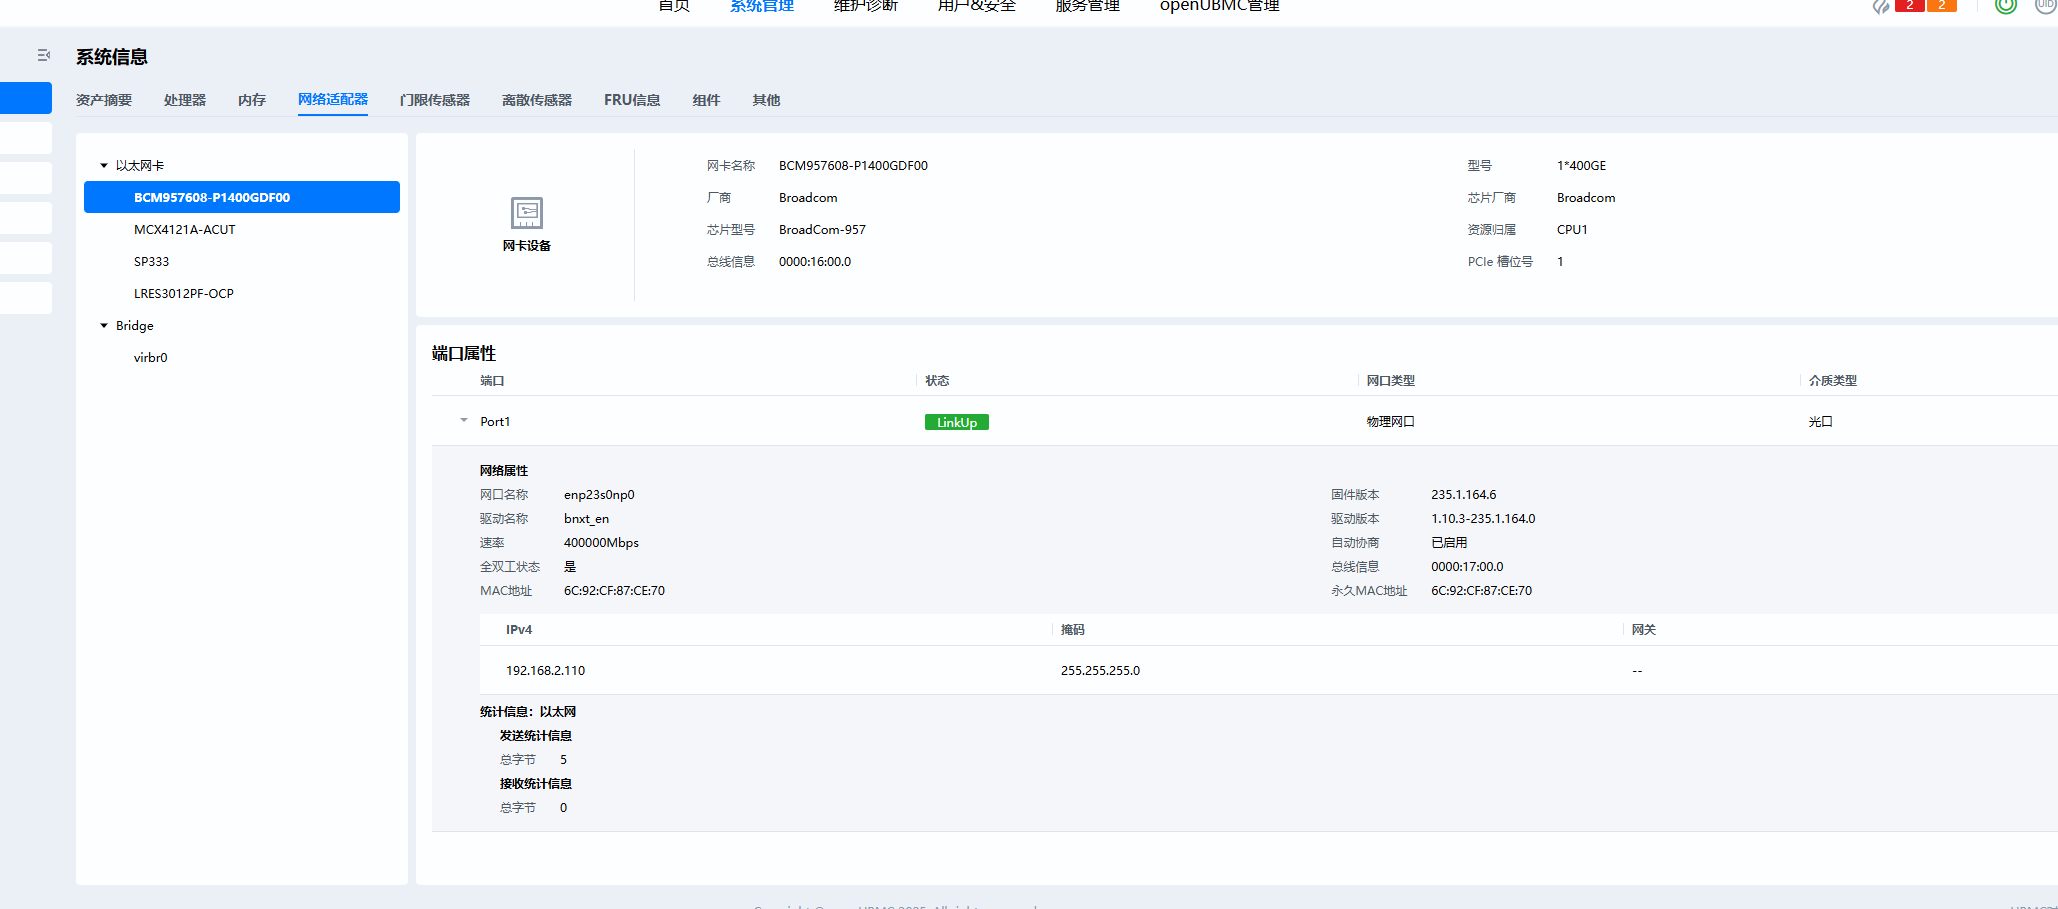
Task: Click the 端口属性 section title
Action: point(464,353)
